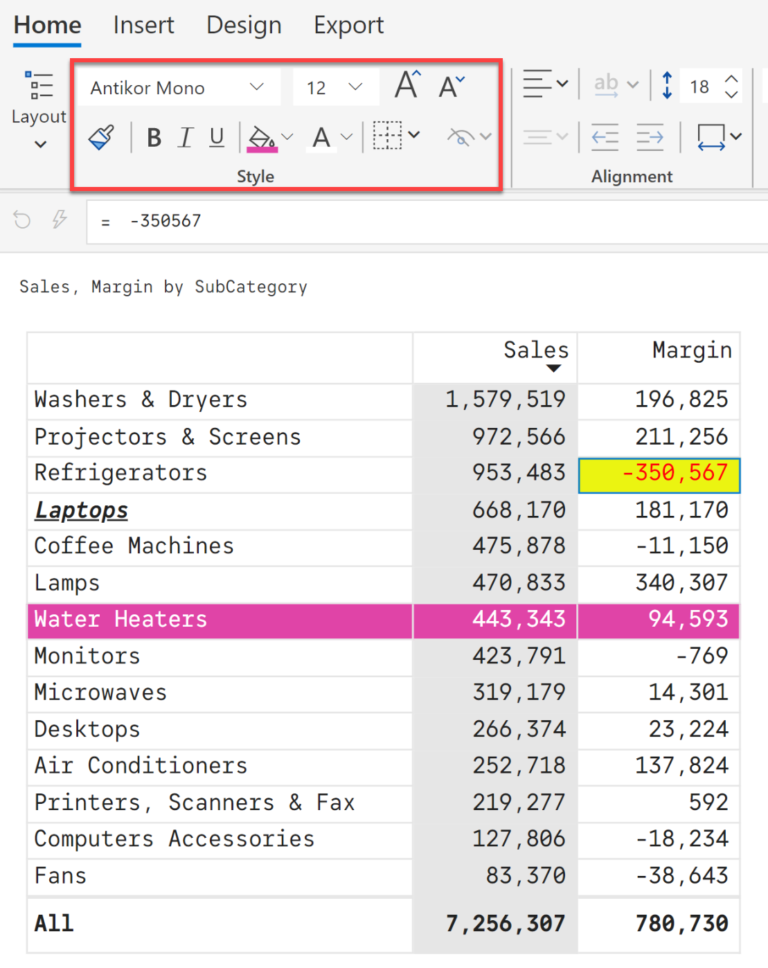Open the Borders formatting icon
The height and width of the screenshot is (968, 768).
tap(387, 137)
